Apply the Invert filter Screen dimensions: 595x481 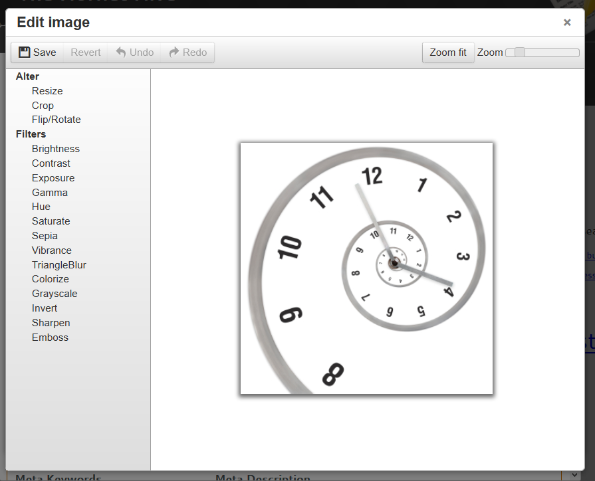(x=44, y=308)
